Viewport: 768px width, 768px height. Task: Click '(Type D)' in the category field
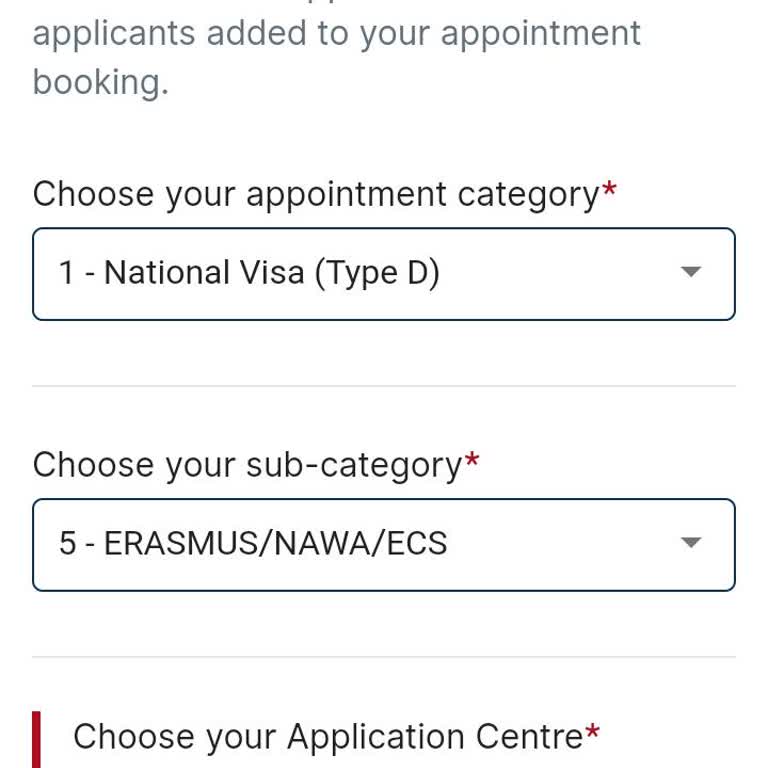[377, 273]
